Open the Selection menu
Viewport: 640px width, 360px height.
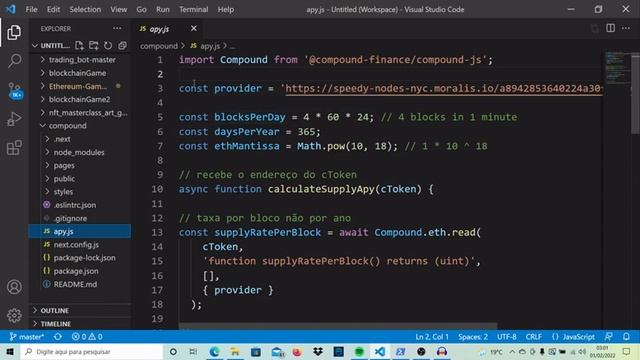point(85,9)
